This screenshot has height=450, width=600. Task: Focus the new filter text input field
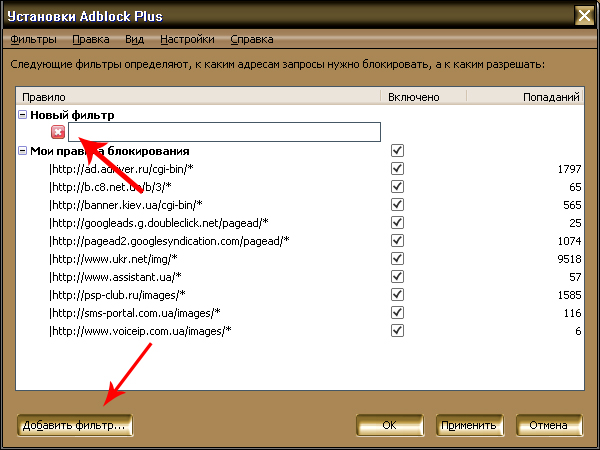224,132
